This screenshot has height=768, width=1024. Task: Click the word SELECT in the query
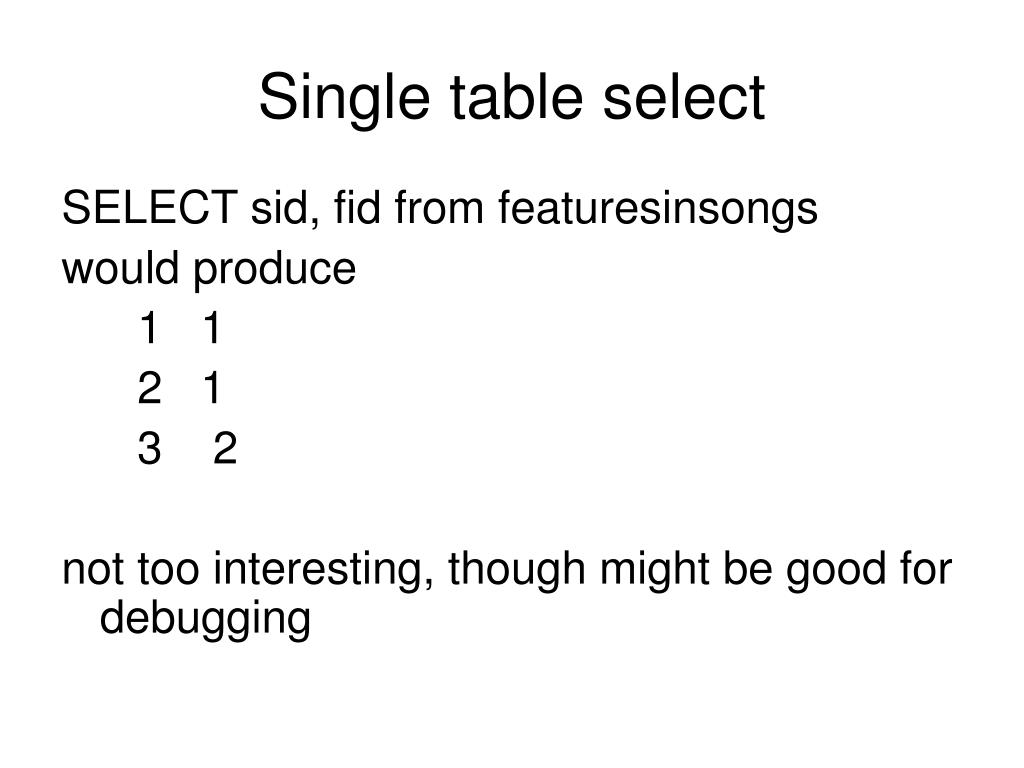click(x=149, y=208)
